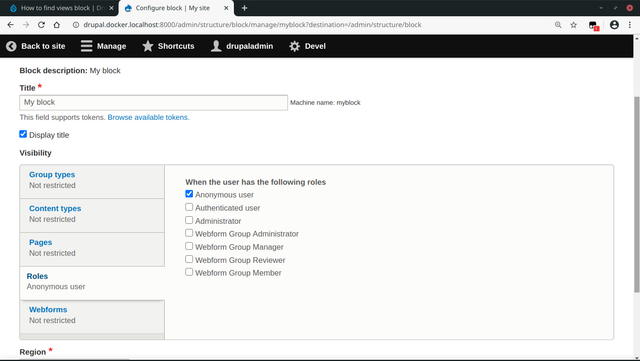This screenshot has height=361, width=640.
Task: Open the browser home page icon
Action: (x=57, y=25)
